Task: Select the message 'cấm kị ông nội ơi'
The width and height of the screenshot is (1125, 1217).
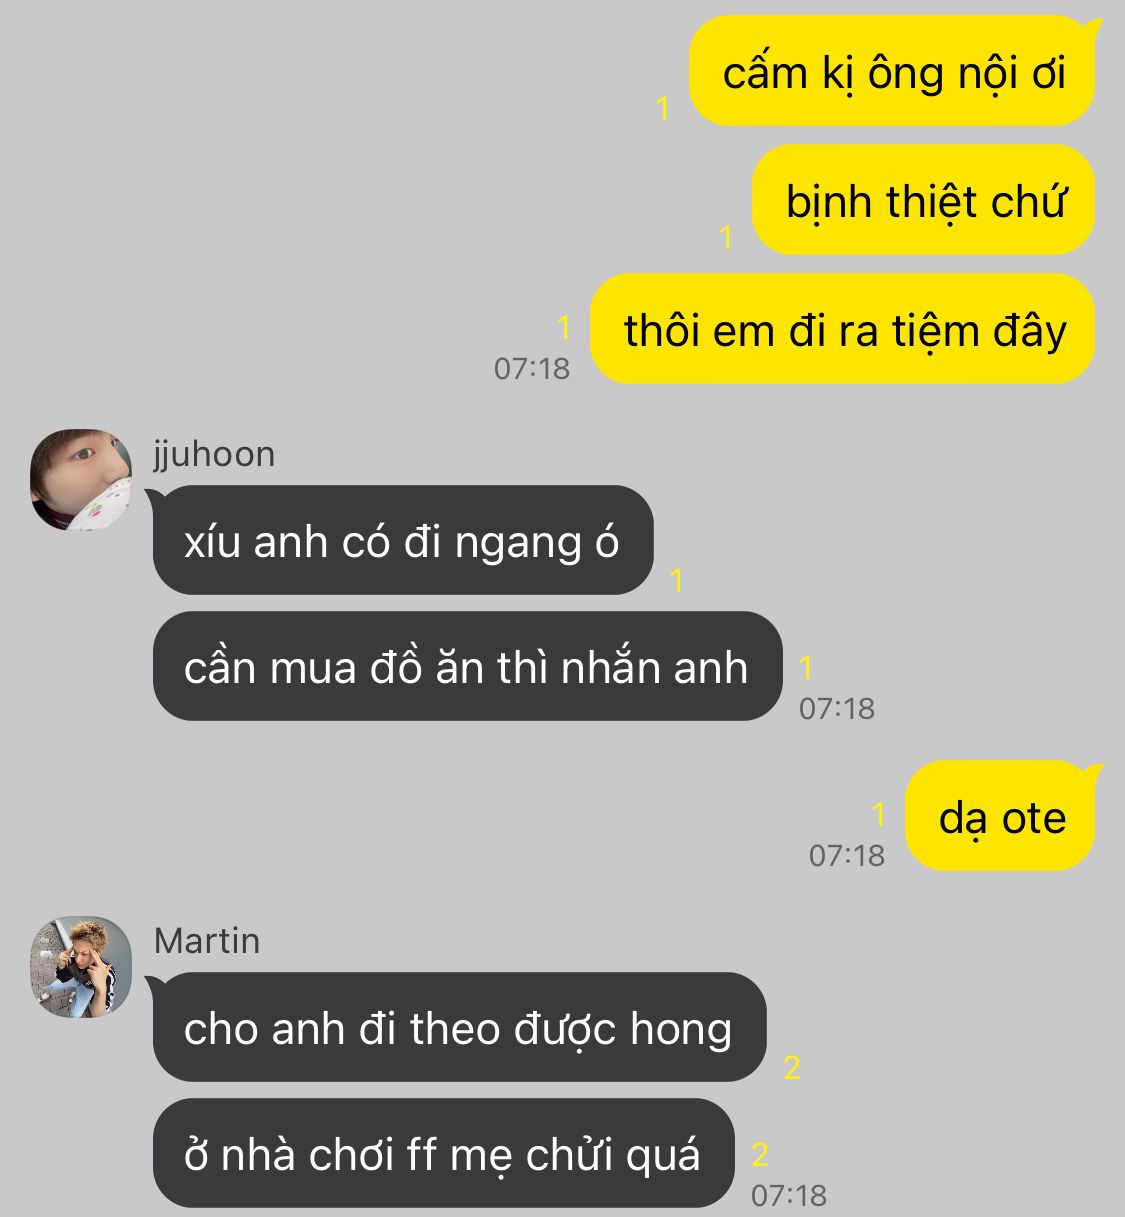Action: point(892,72)
